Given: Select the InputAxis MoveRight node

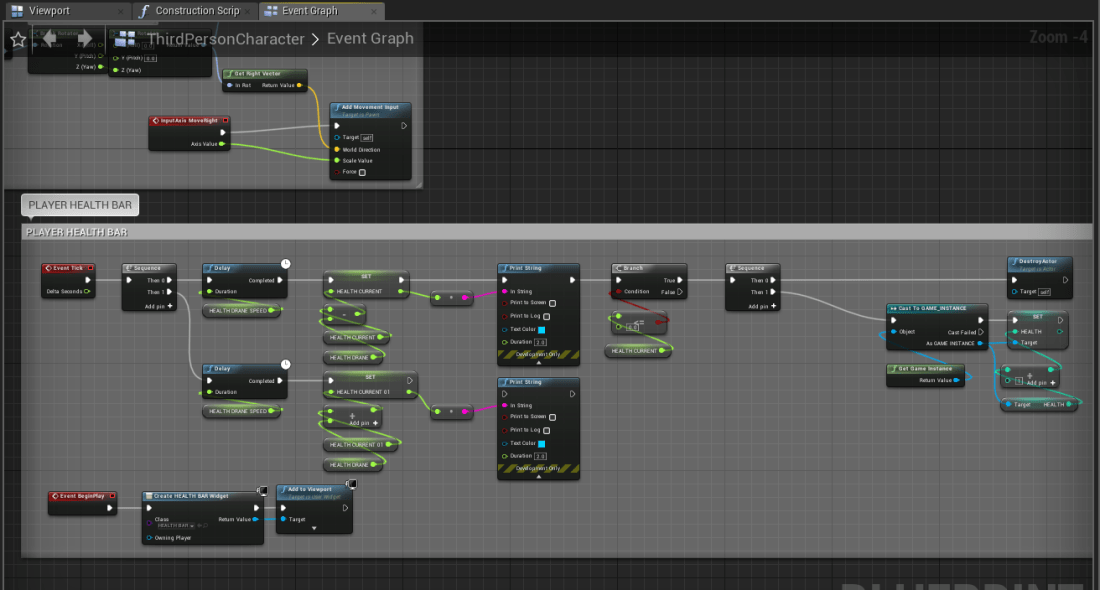Looking at the screenshot, I should coord(189,120).
